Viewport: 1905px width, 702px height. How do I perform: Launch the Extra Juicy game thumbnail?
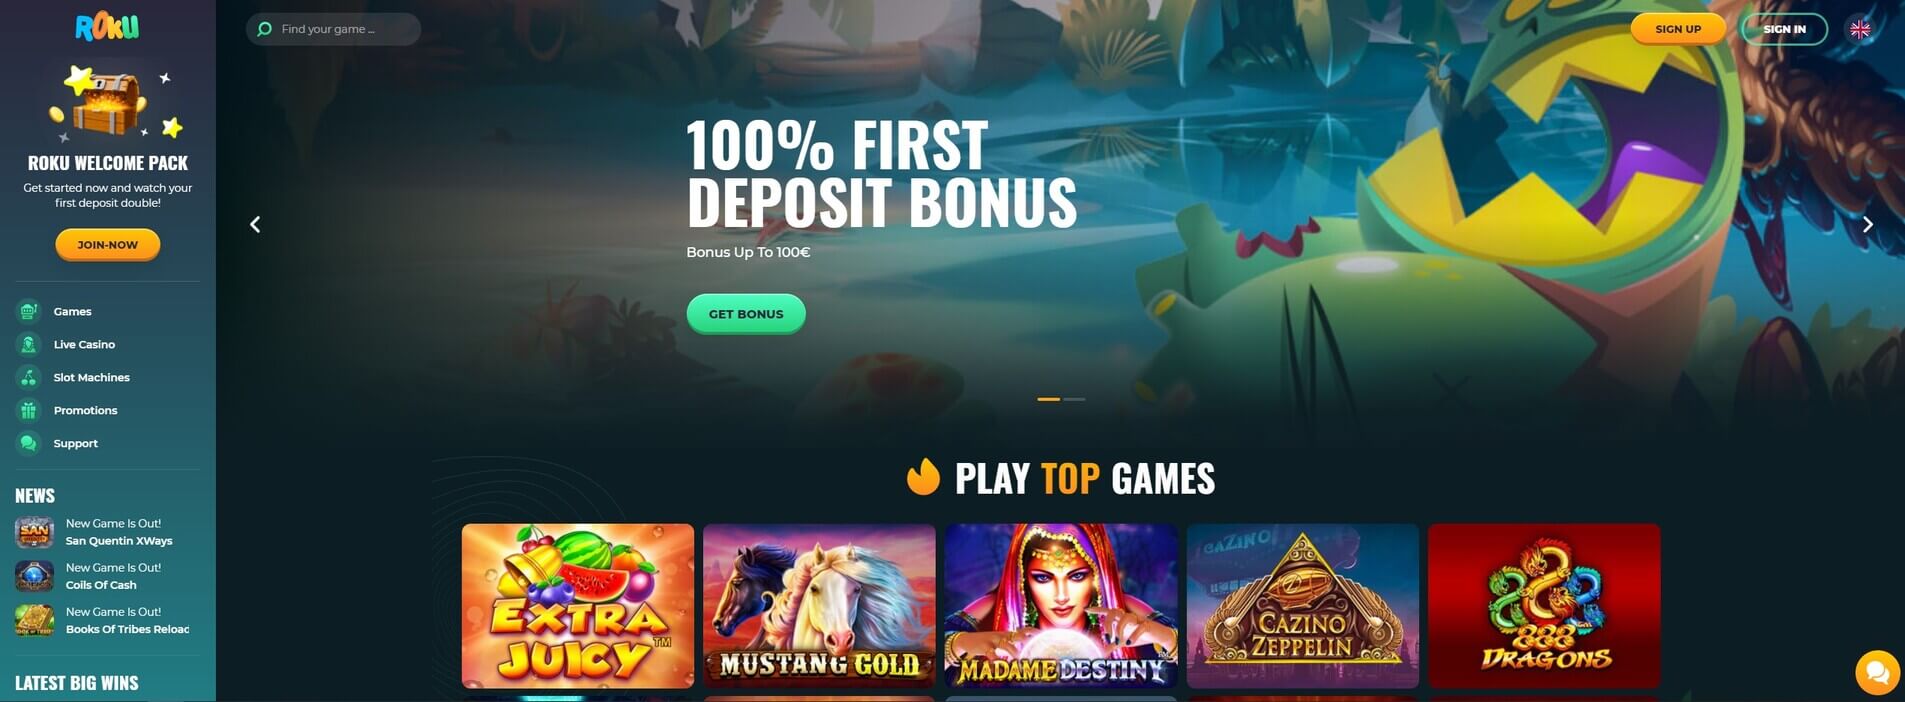578,606
